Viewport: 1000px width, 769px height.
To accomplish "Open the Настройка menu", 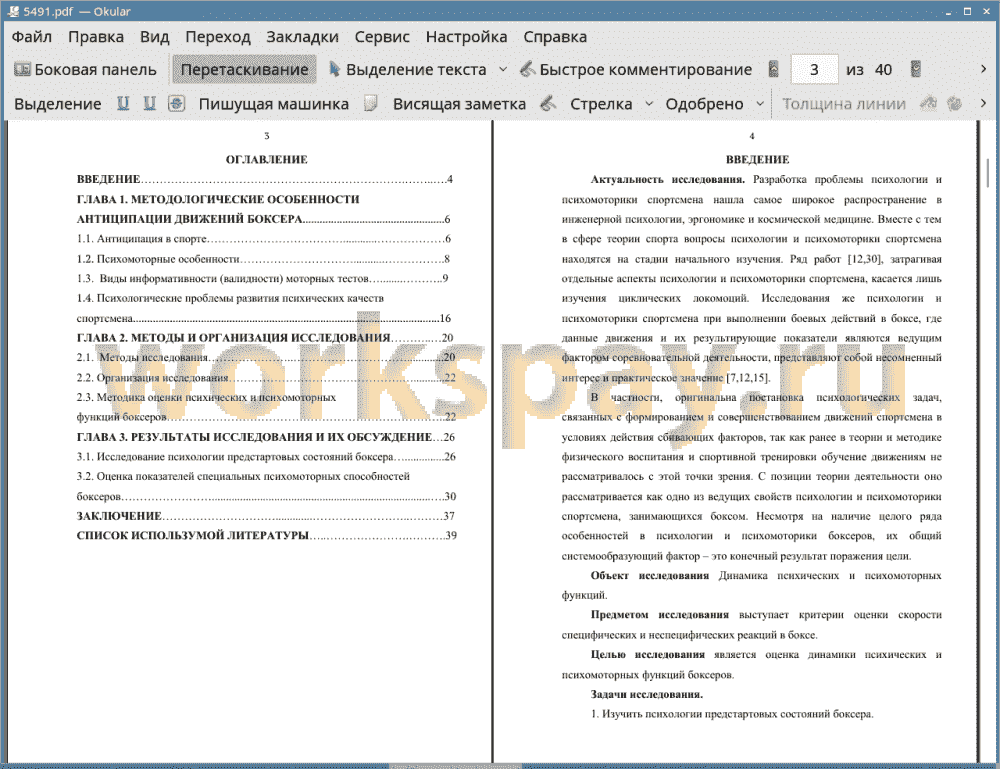I will pyautogui.click(x=466, y=37).
